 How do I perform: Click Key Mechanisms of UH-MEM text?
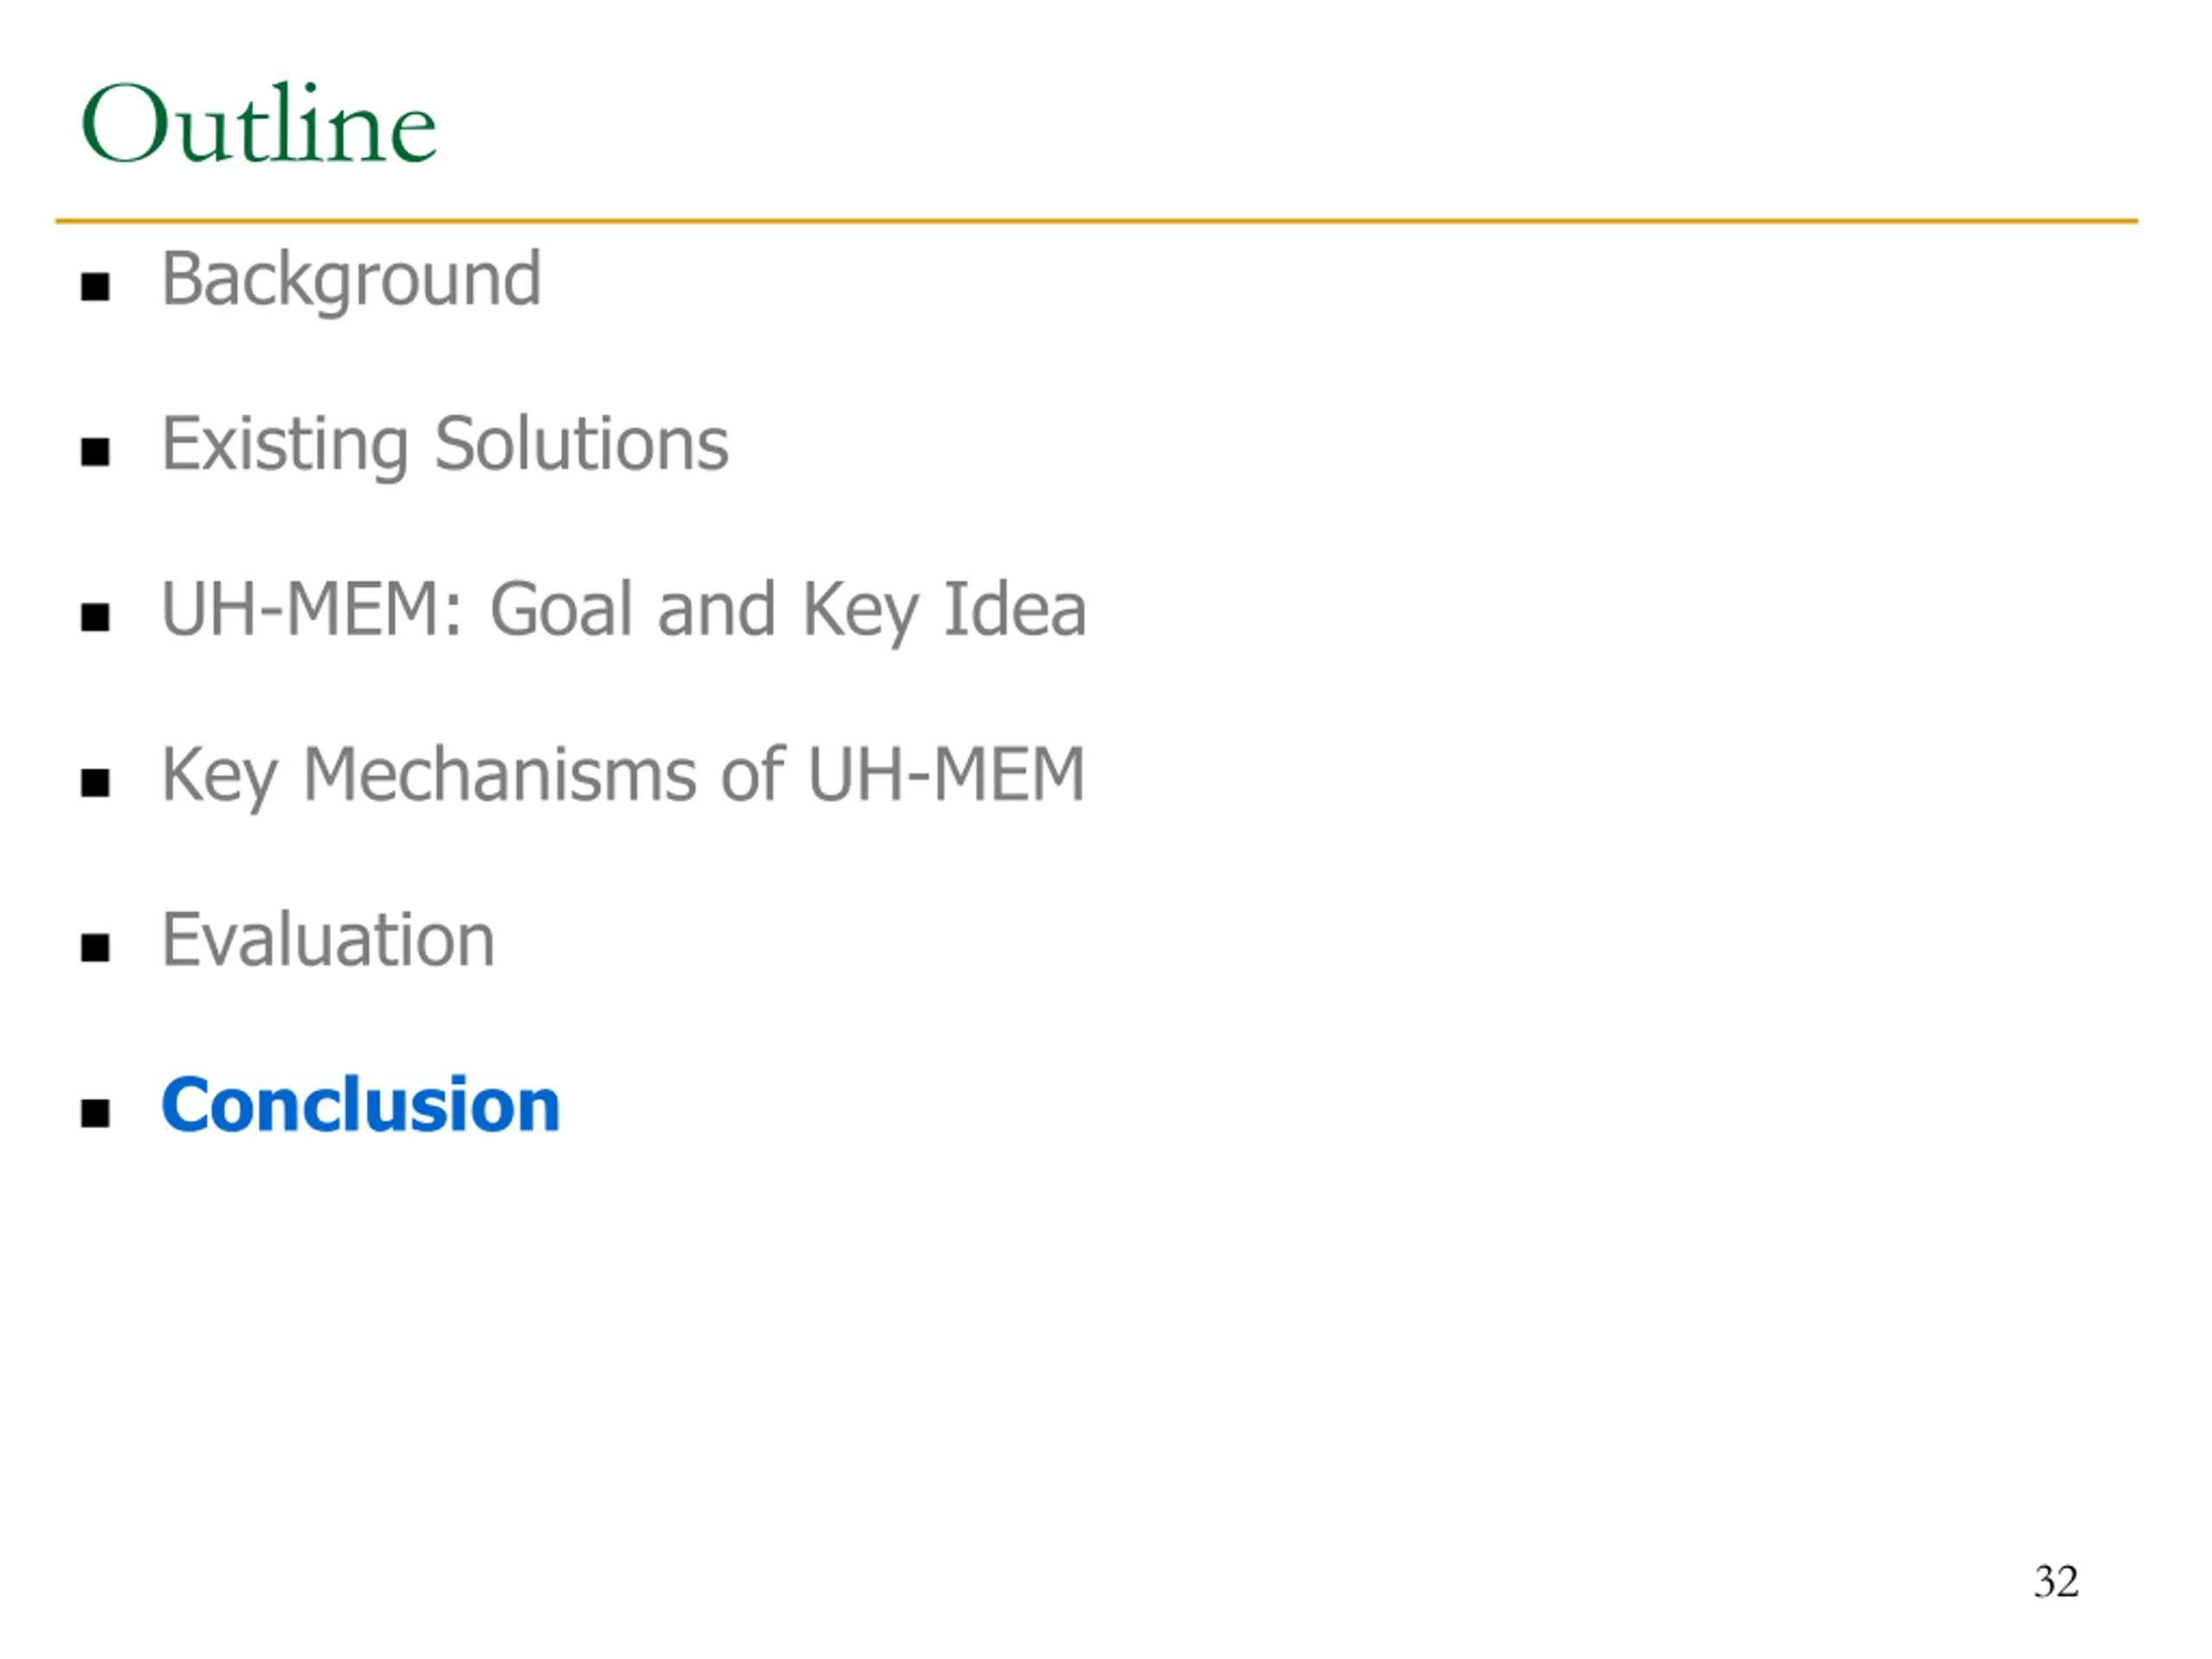coord(623,777)
